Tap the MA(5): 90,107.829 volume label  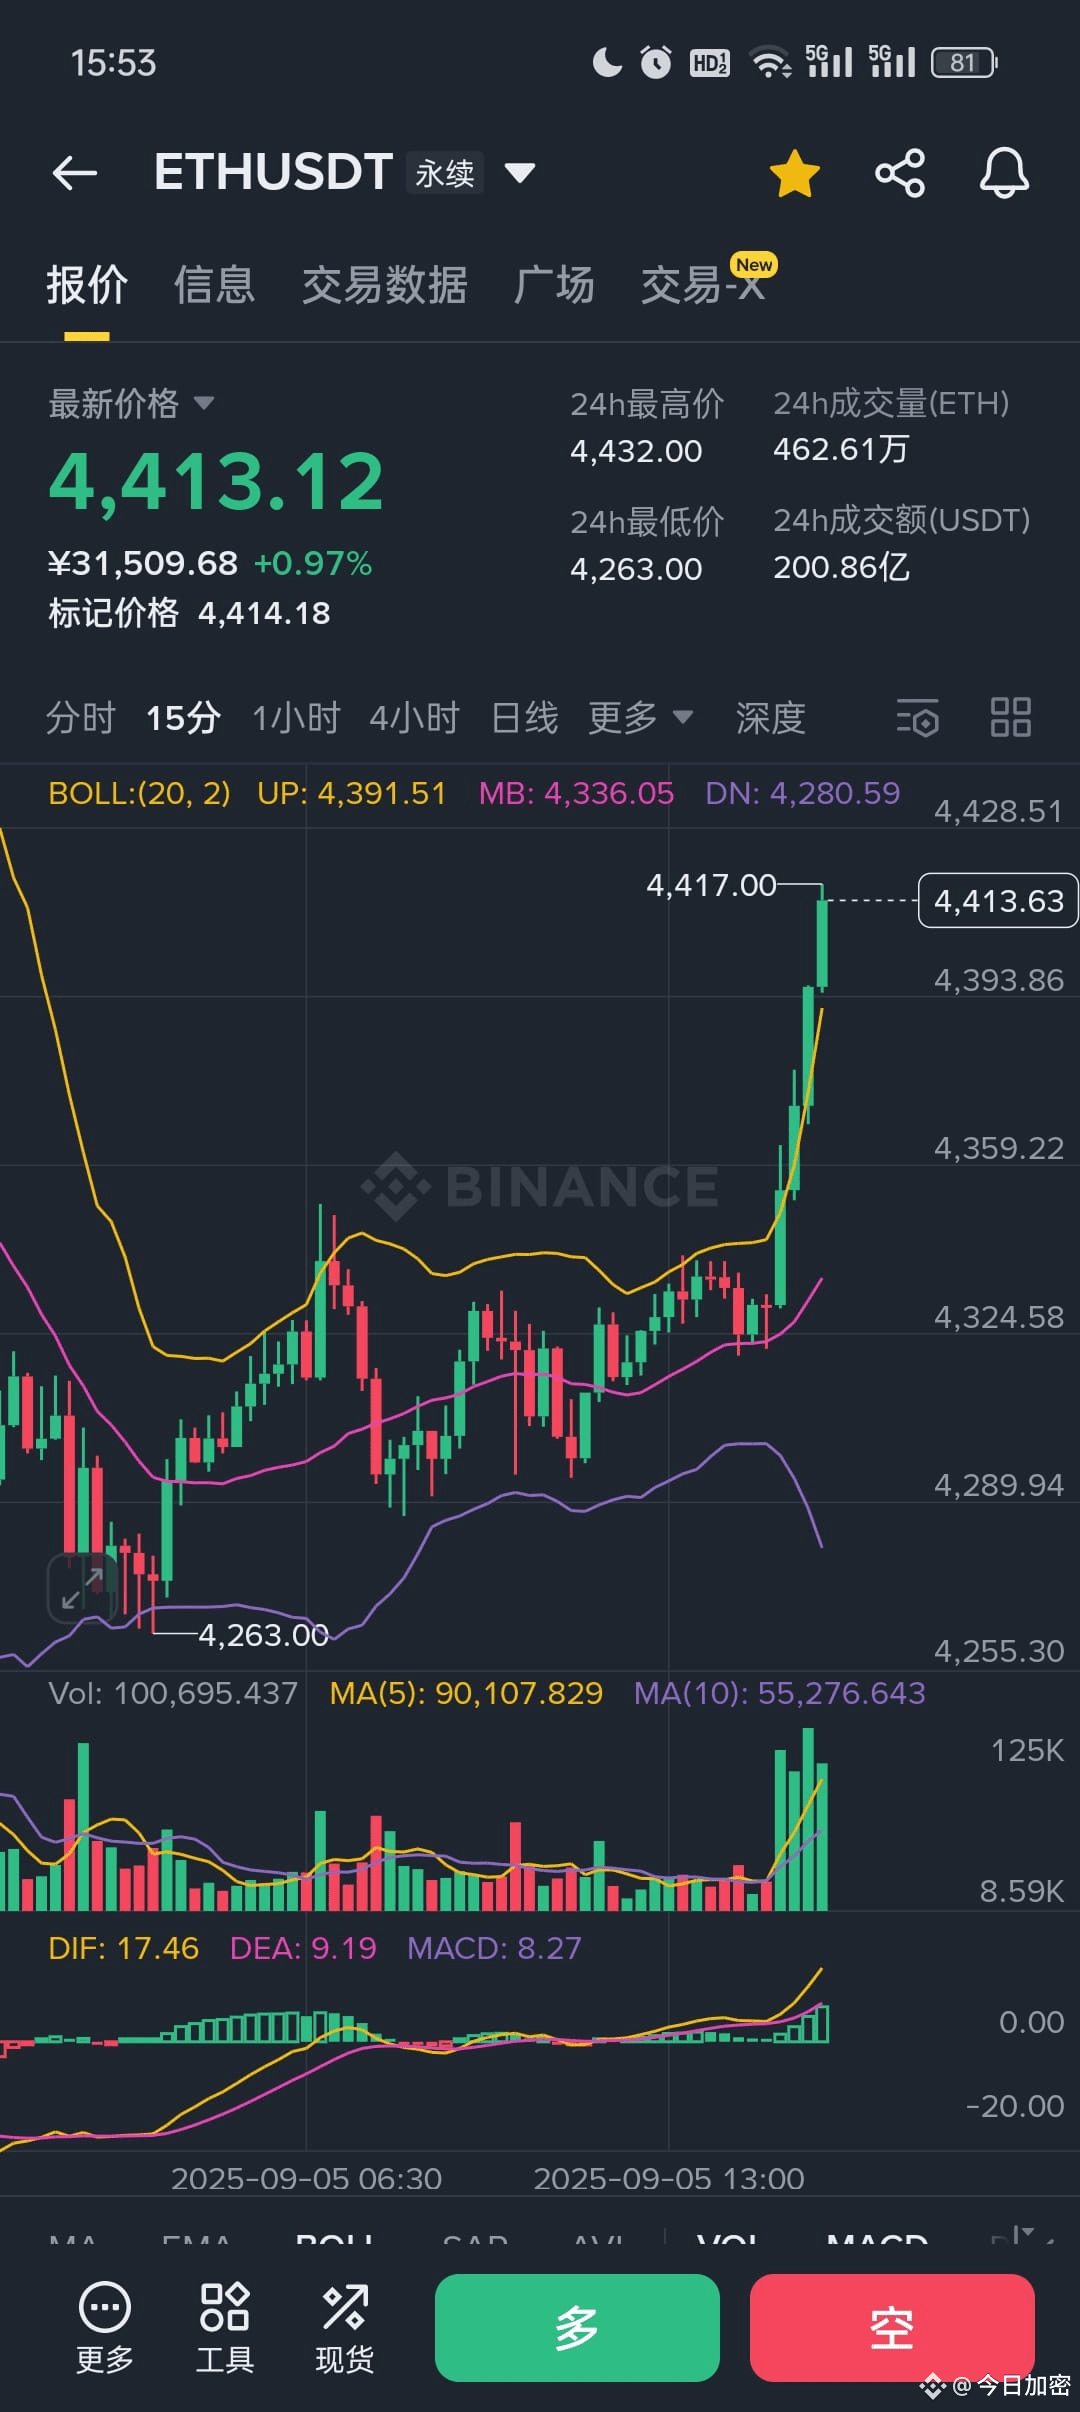(466, 1693)
